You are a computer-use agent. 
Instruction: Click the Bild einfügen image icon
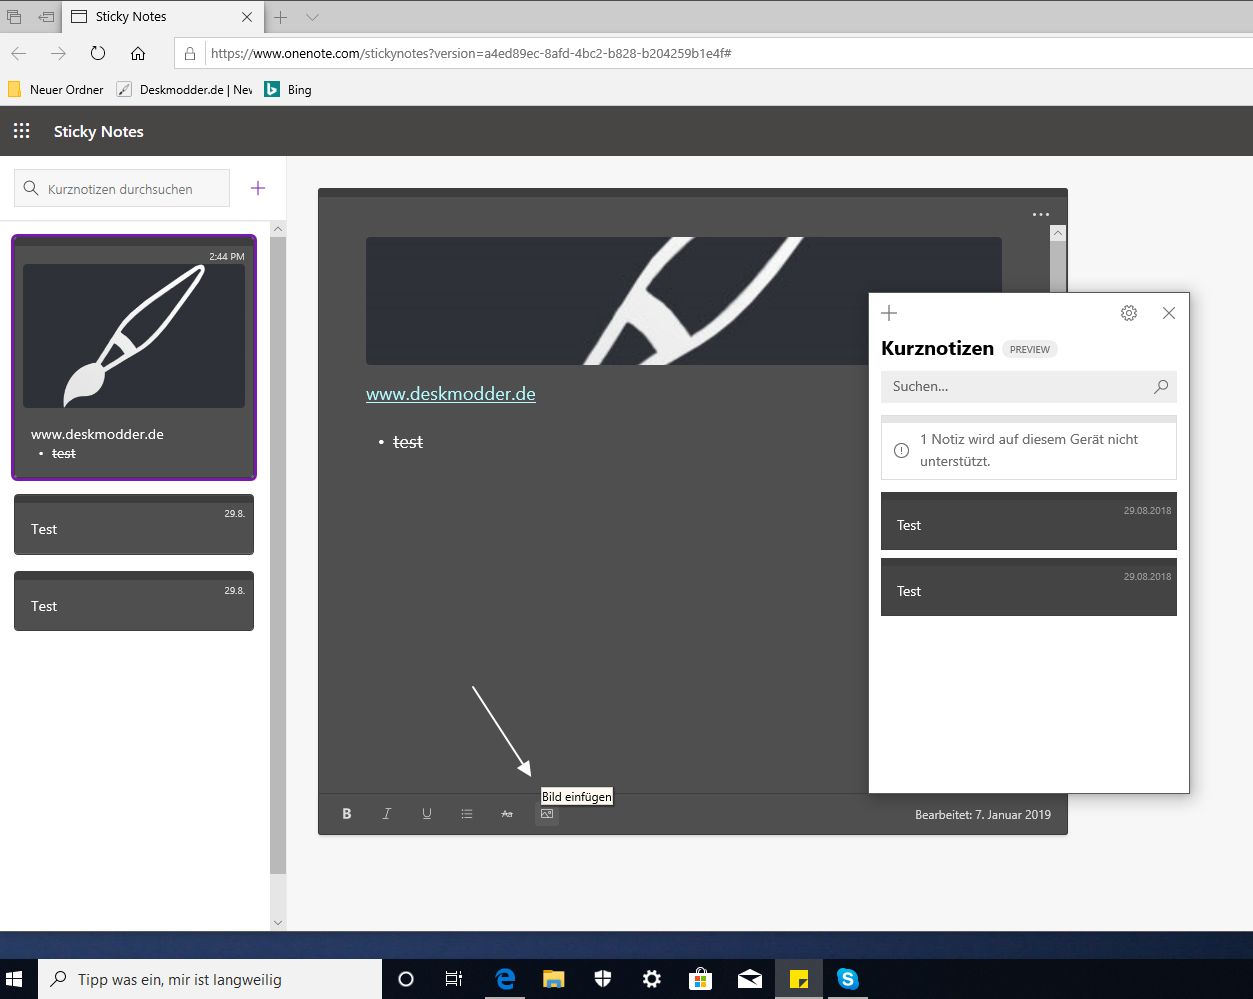tap(547, 814)
